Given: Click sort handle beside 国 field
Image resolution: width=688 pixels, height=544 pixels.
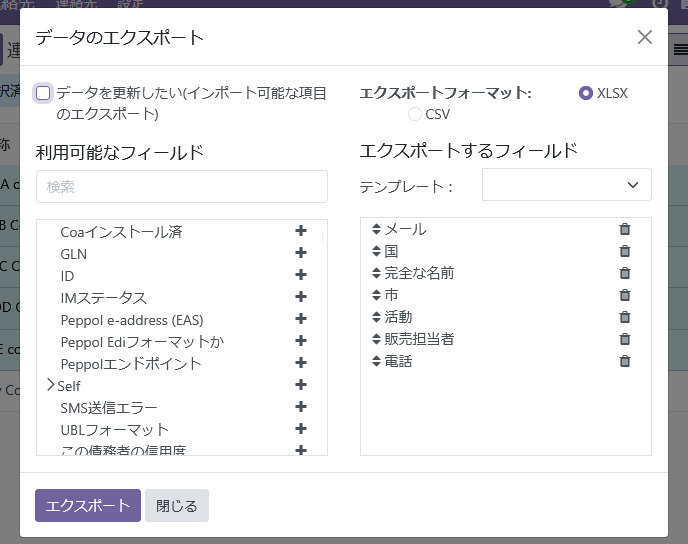Looking at the screenshot, I should pos(376,252).
